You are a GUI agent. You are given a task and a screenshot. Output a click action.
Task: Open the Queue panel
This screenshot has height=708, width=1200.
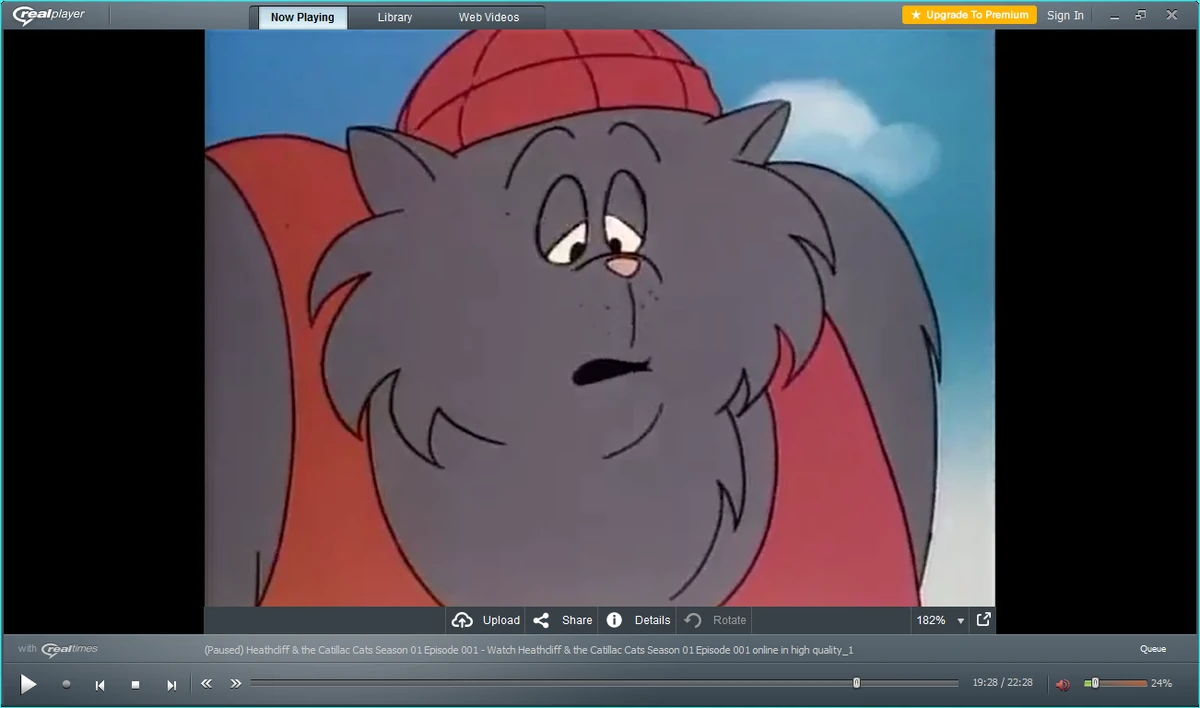coord(1153,649)
